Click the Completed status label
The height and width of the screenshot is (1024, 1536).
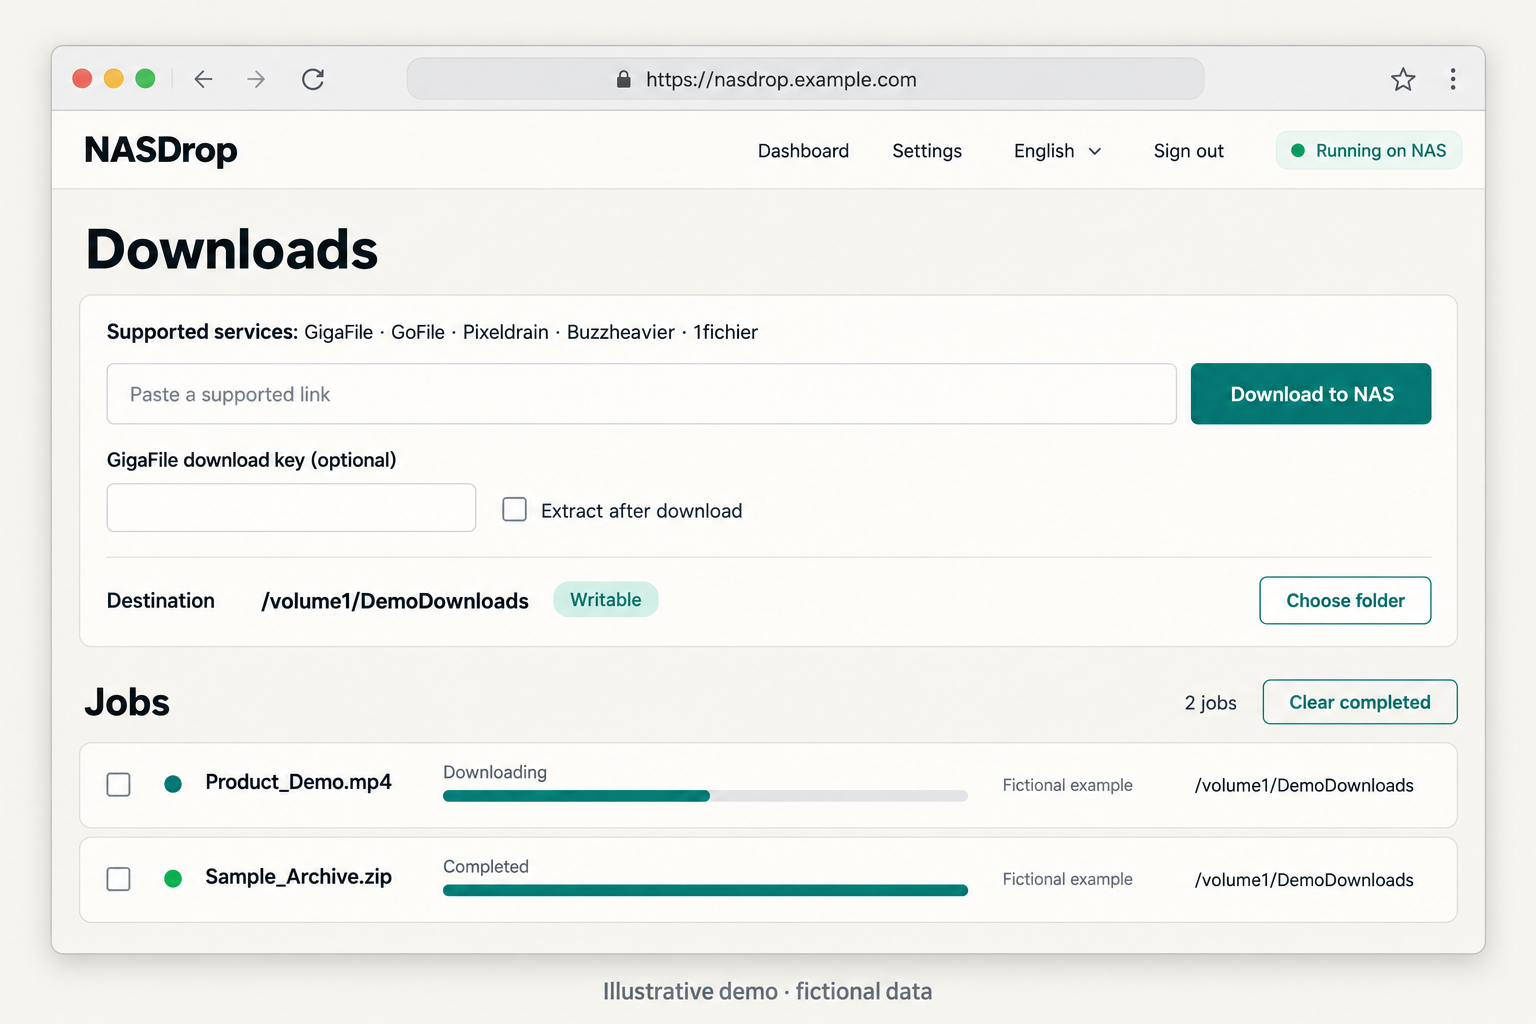pos(486,866)
